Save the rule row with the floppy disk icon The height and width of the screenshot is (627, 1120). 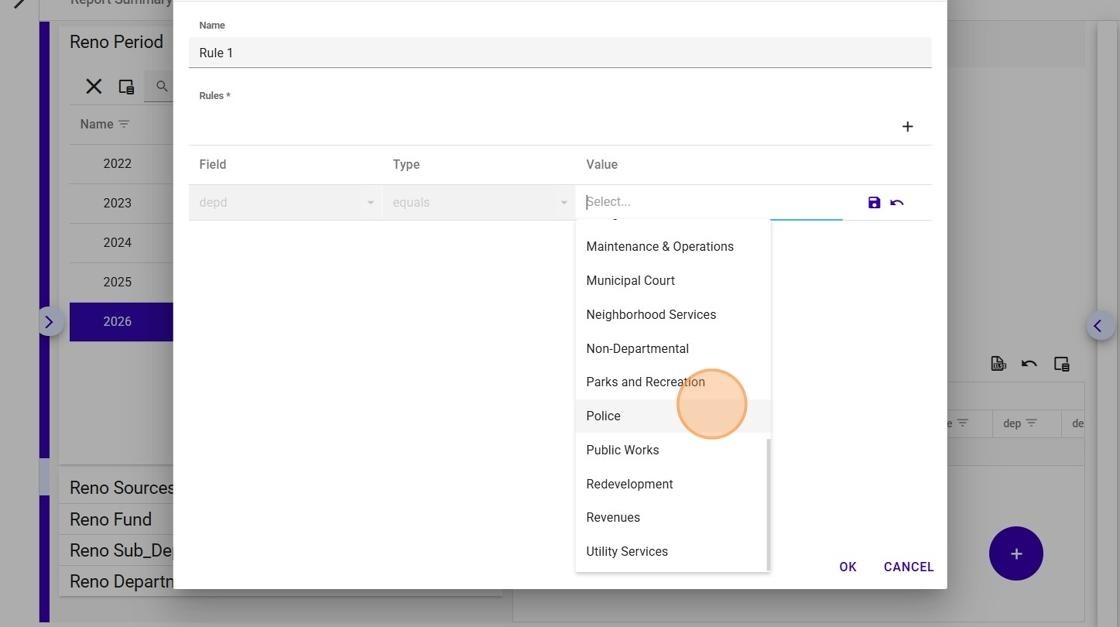click(x=874, y=203)
